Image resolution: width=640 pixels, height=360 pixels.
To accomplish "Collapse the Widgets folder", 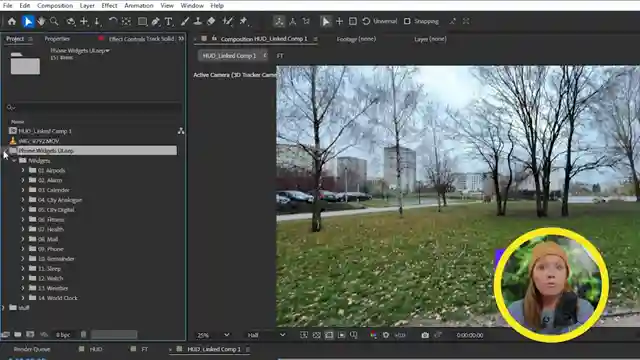I will [x=14, y=161].
